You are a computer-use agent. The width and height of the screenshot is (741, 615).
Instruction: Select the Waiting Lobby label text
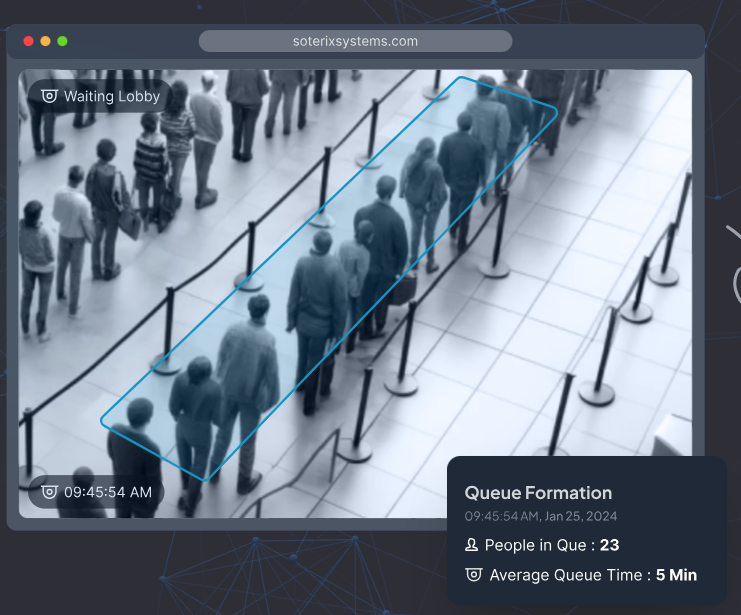111,96
